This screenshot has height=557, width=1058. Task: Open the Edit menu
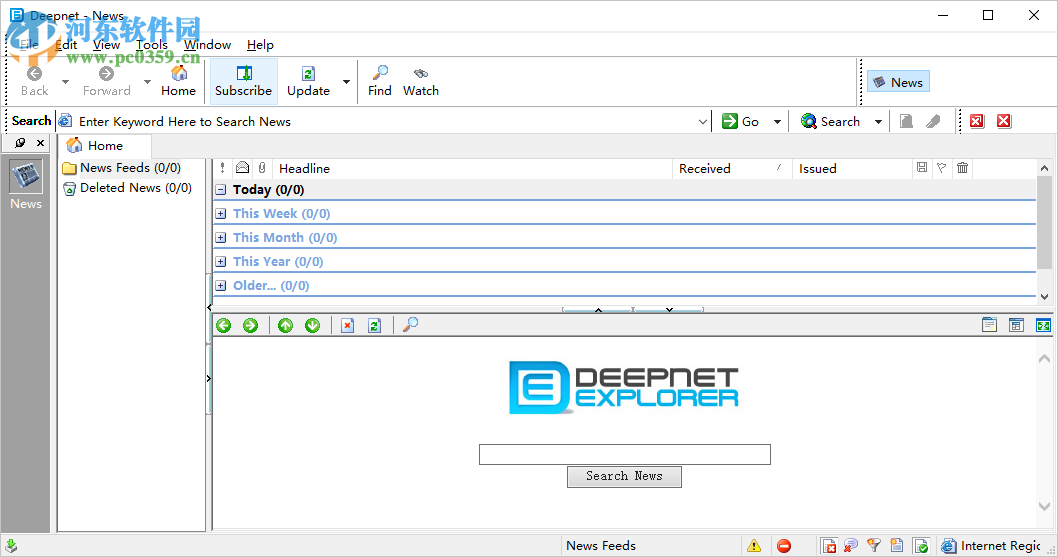pyautogui.click(x=66, y=45)
